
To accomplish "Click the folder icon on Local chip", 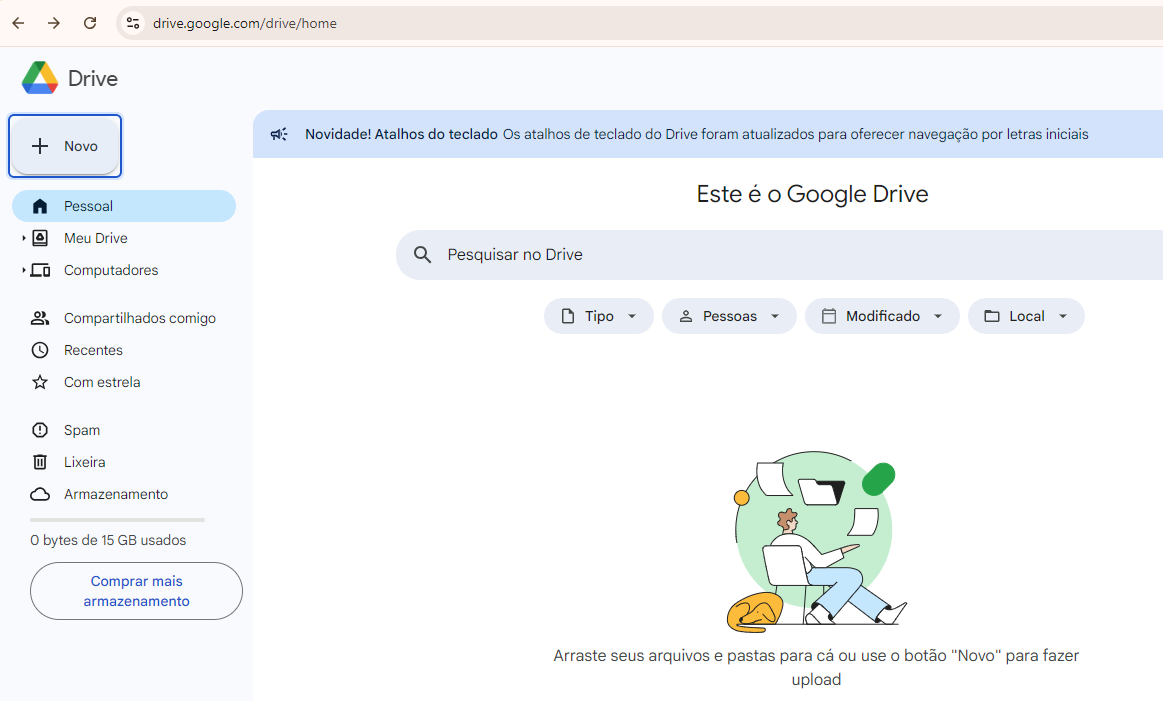I will click(992, 316).
